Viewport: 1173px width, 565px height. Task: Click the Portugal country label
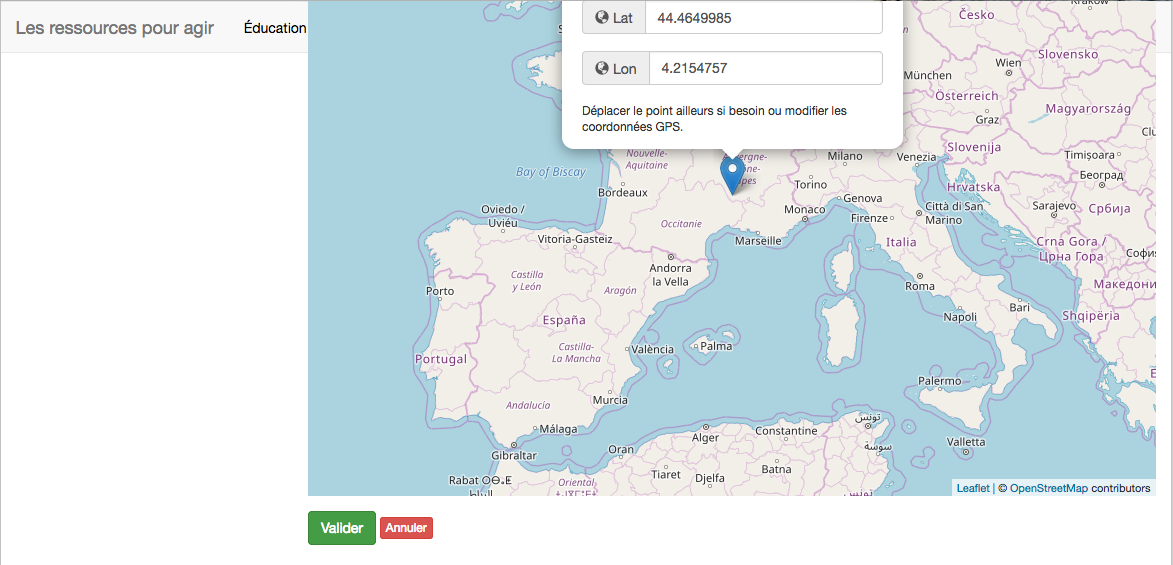coord(441,358)
